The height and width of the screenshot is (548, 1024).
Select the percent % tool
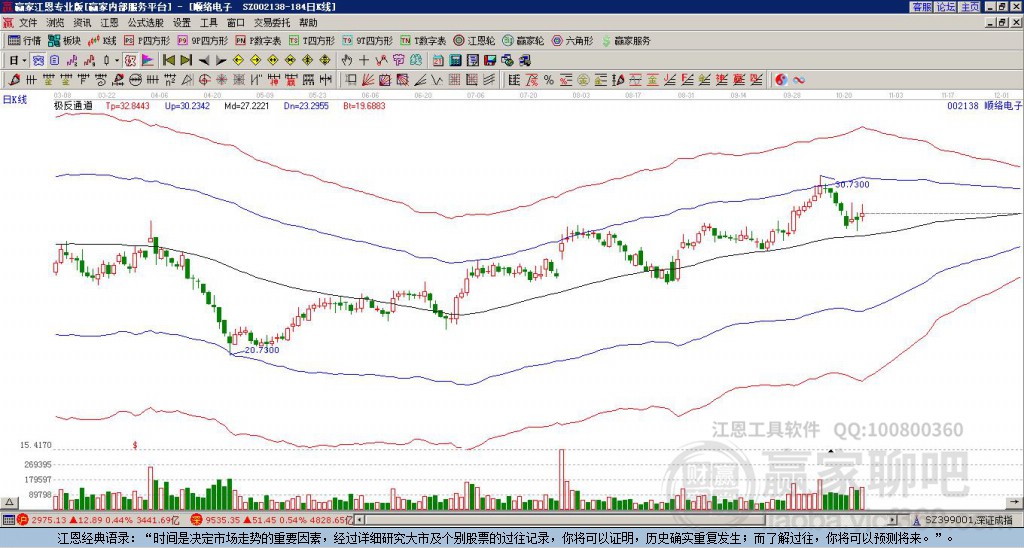[x=549, y=80]
